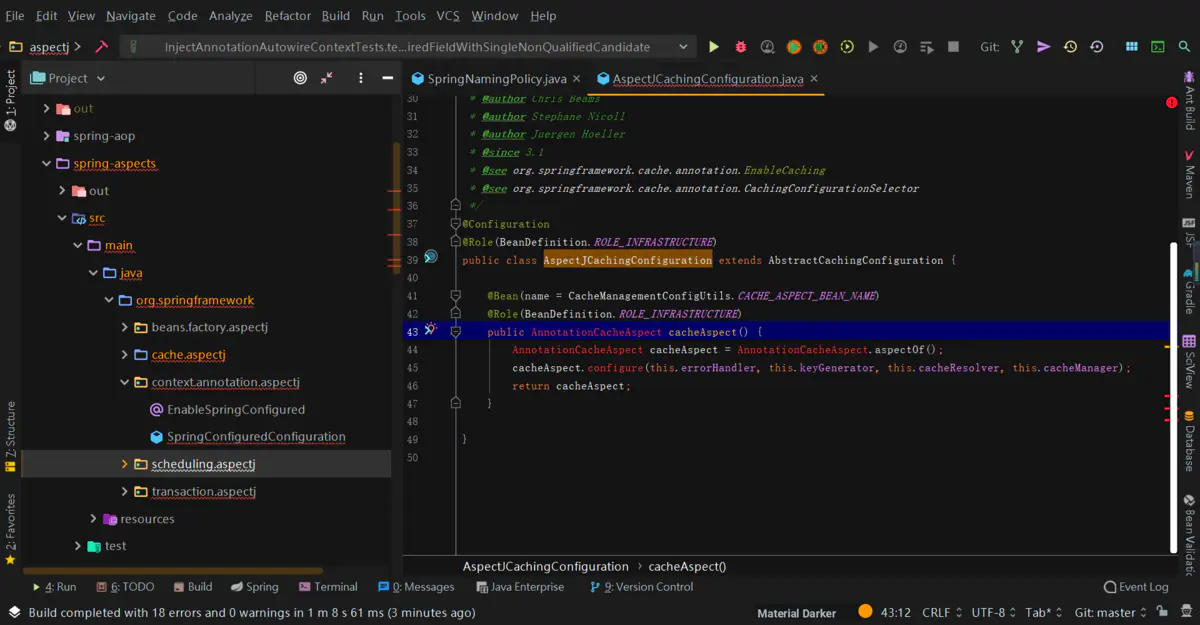Stop the running process
This screenshot has height=625, width=1200.
[953, 47]
